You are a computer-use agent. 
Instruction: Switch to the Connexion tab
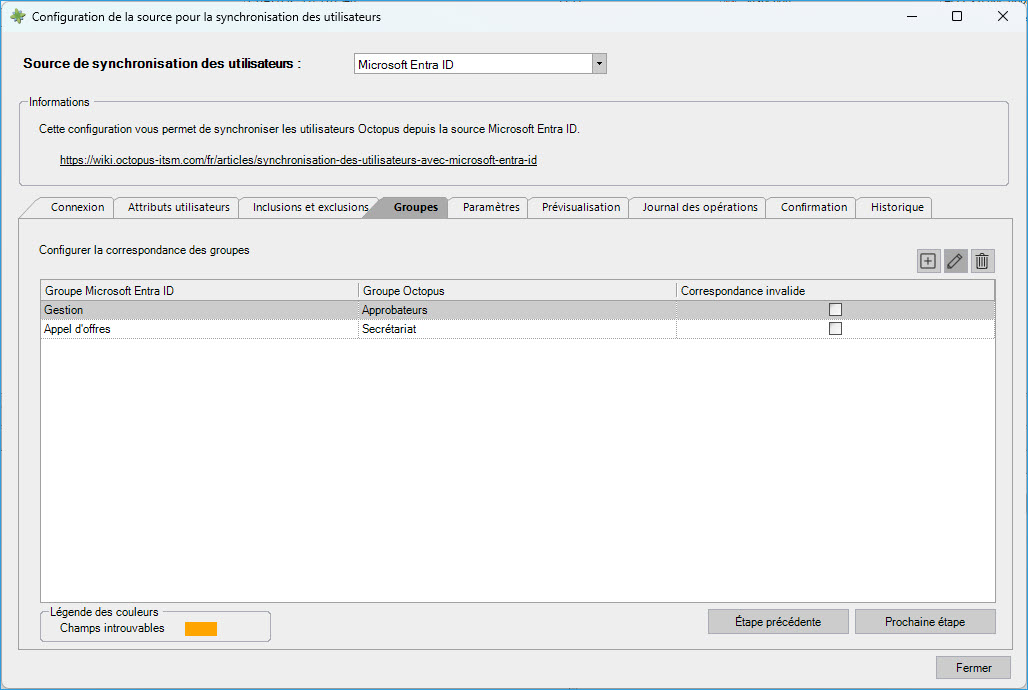pos(77,207)
